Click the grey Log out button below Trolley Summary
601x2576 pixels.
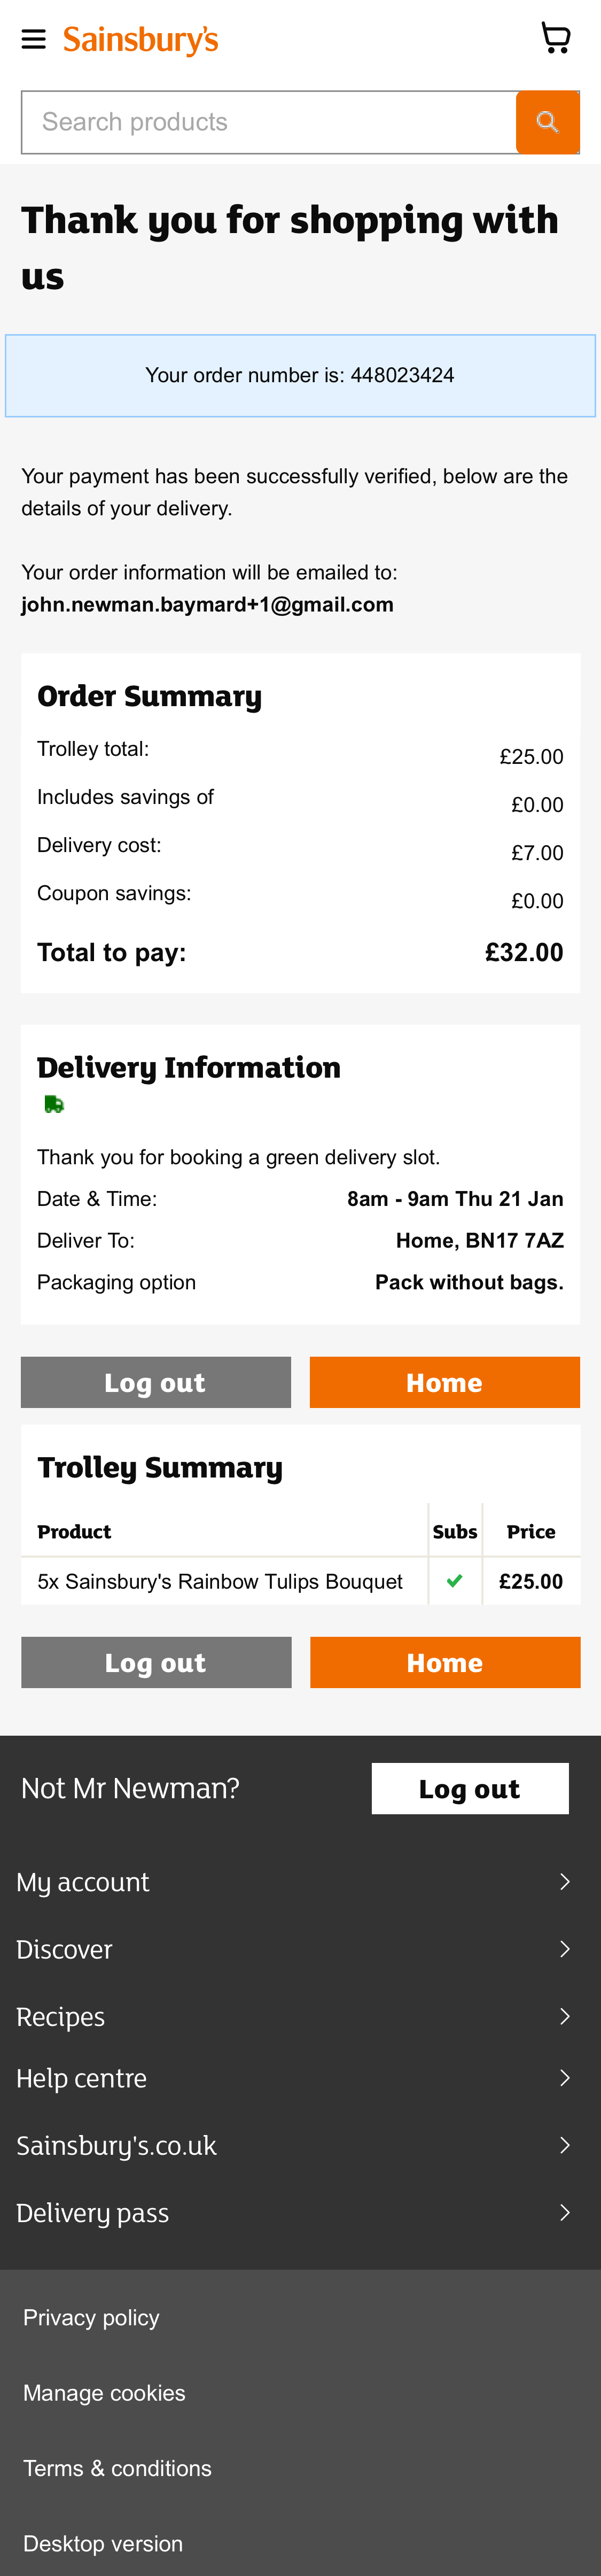(x=156, y=1662)
